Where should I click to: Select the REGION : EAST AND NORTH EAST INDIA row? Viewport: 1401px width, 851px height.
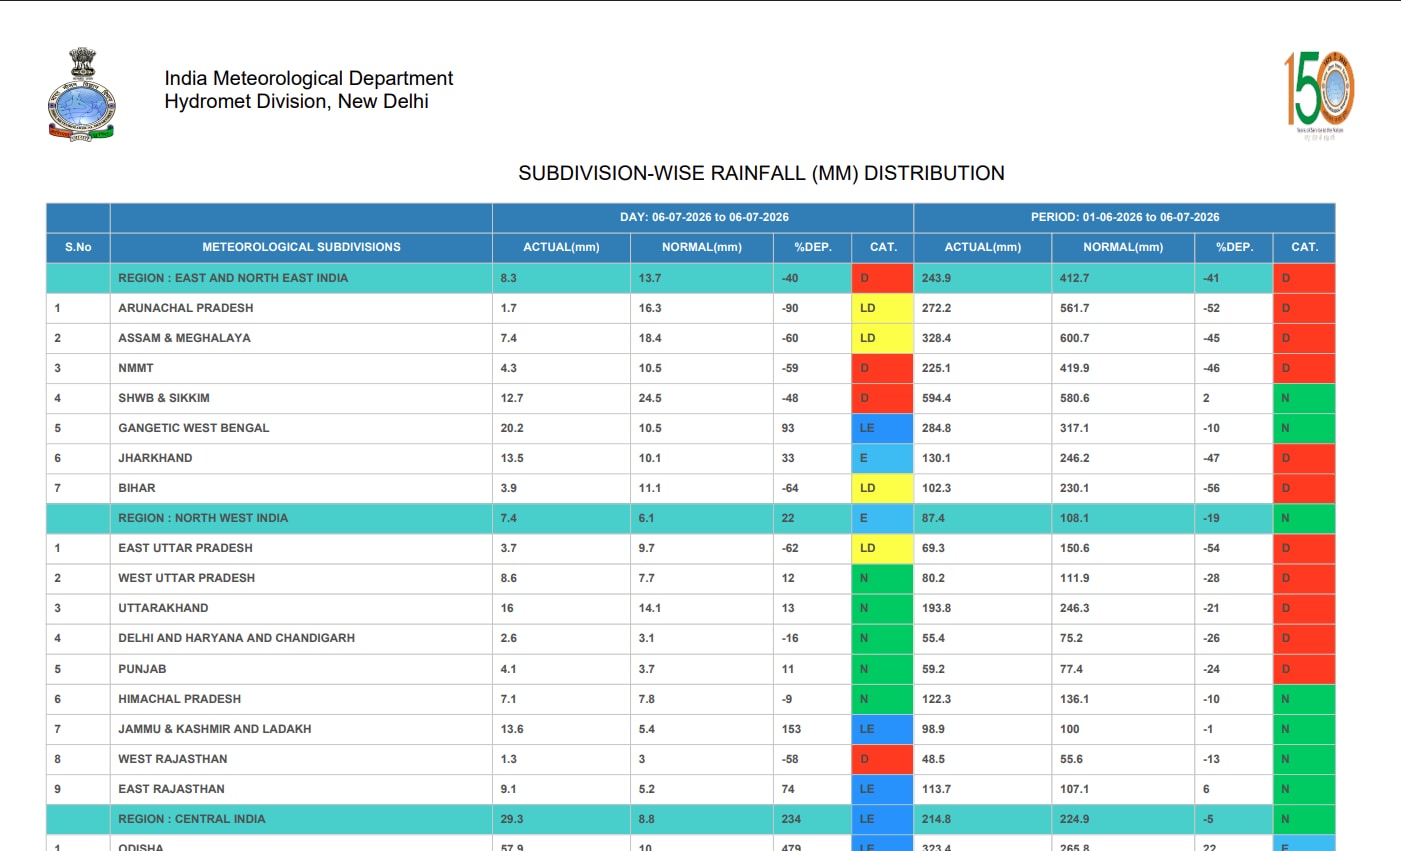click(x=690, y=278)
